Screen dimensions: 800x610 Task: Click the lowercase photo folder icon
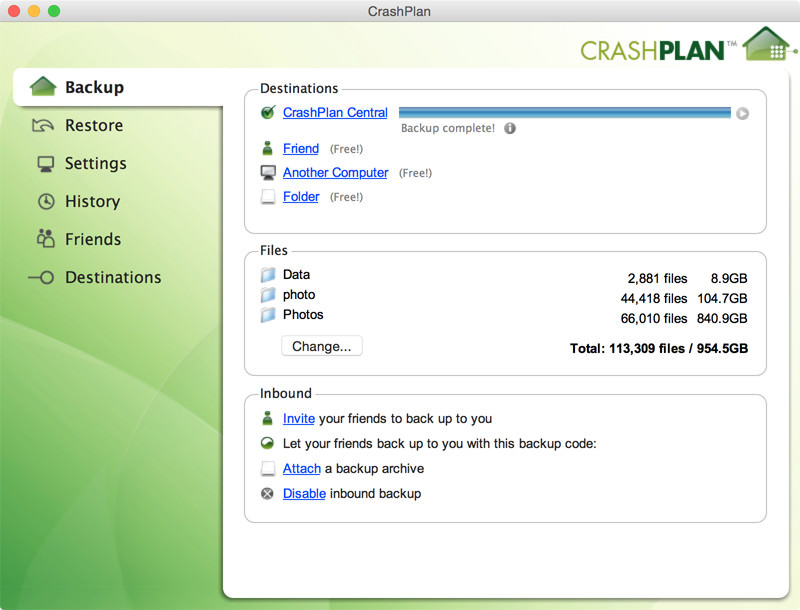[268, 295]
